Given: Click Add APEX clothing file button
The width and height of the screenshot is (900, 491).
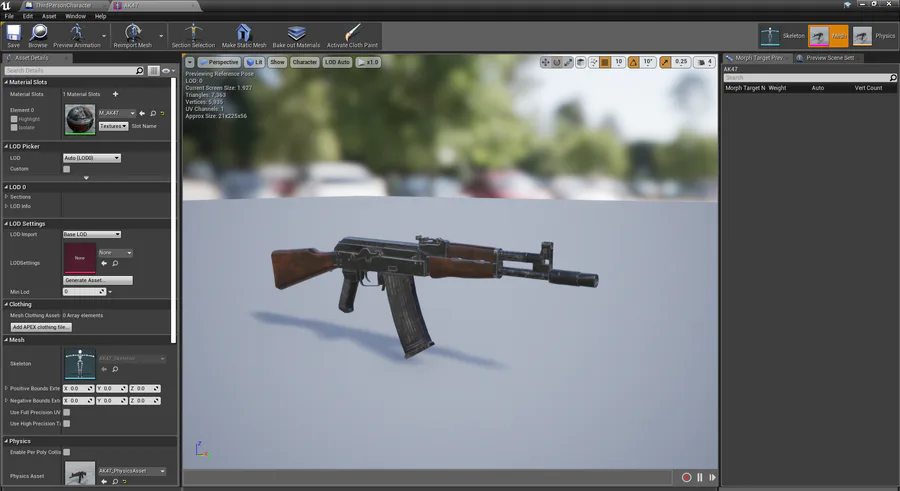Looking at the screenshot, I should coord(41,327).
